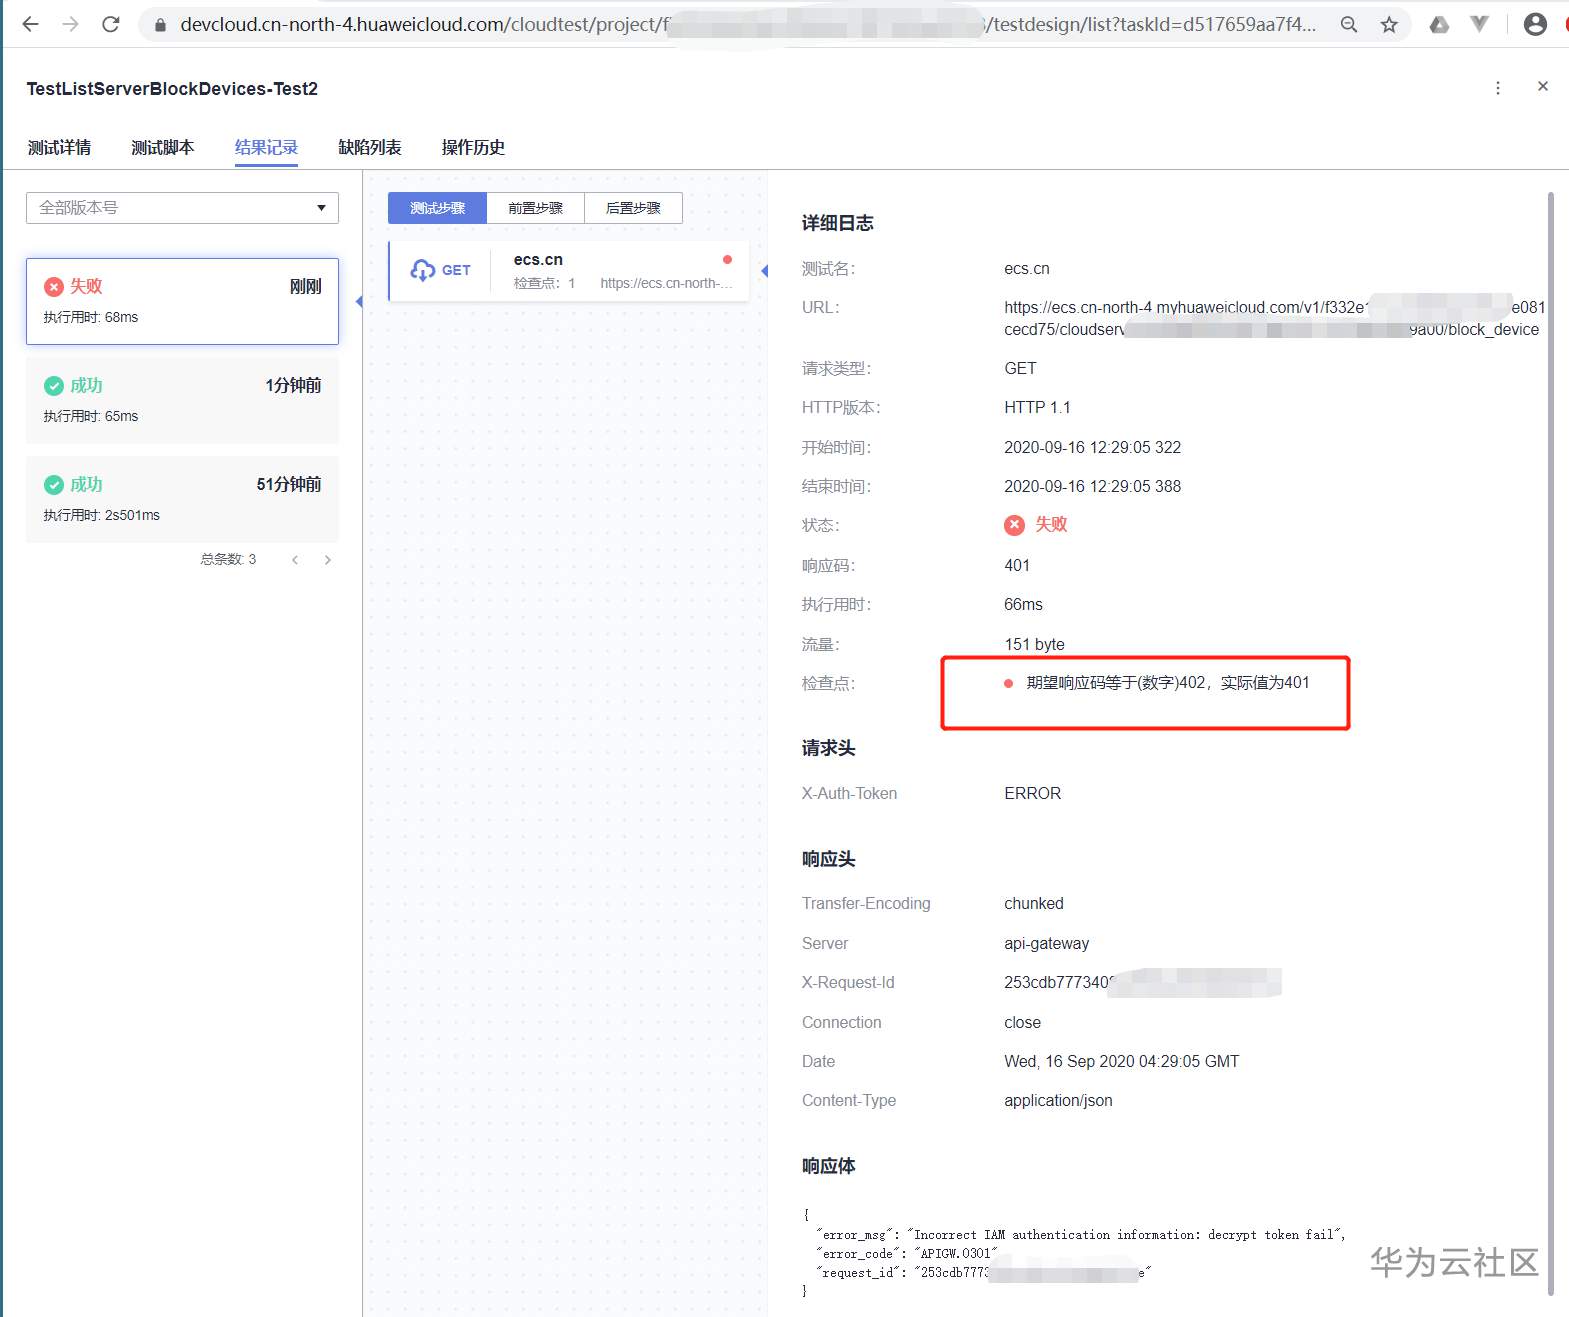Image resolution: width=1569 pixels, height=1317 pixels.
Task: Close the TestListServerBlockDevices-Test2 panel
Action: 1543,86
